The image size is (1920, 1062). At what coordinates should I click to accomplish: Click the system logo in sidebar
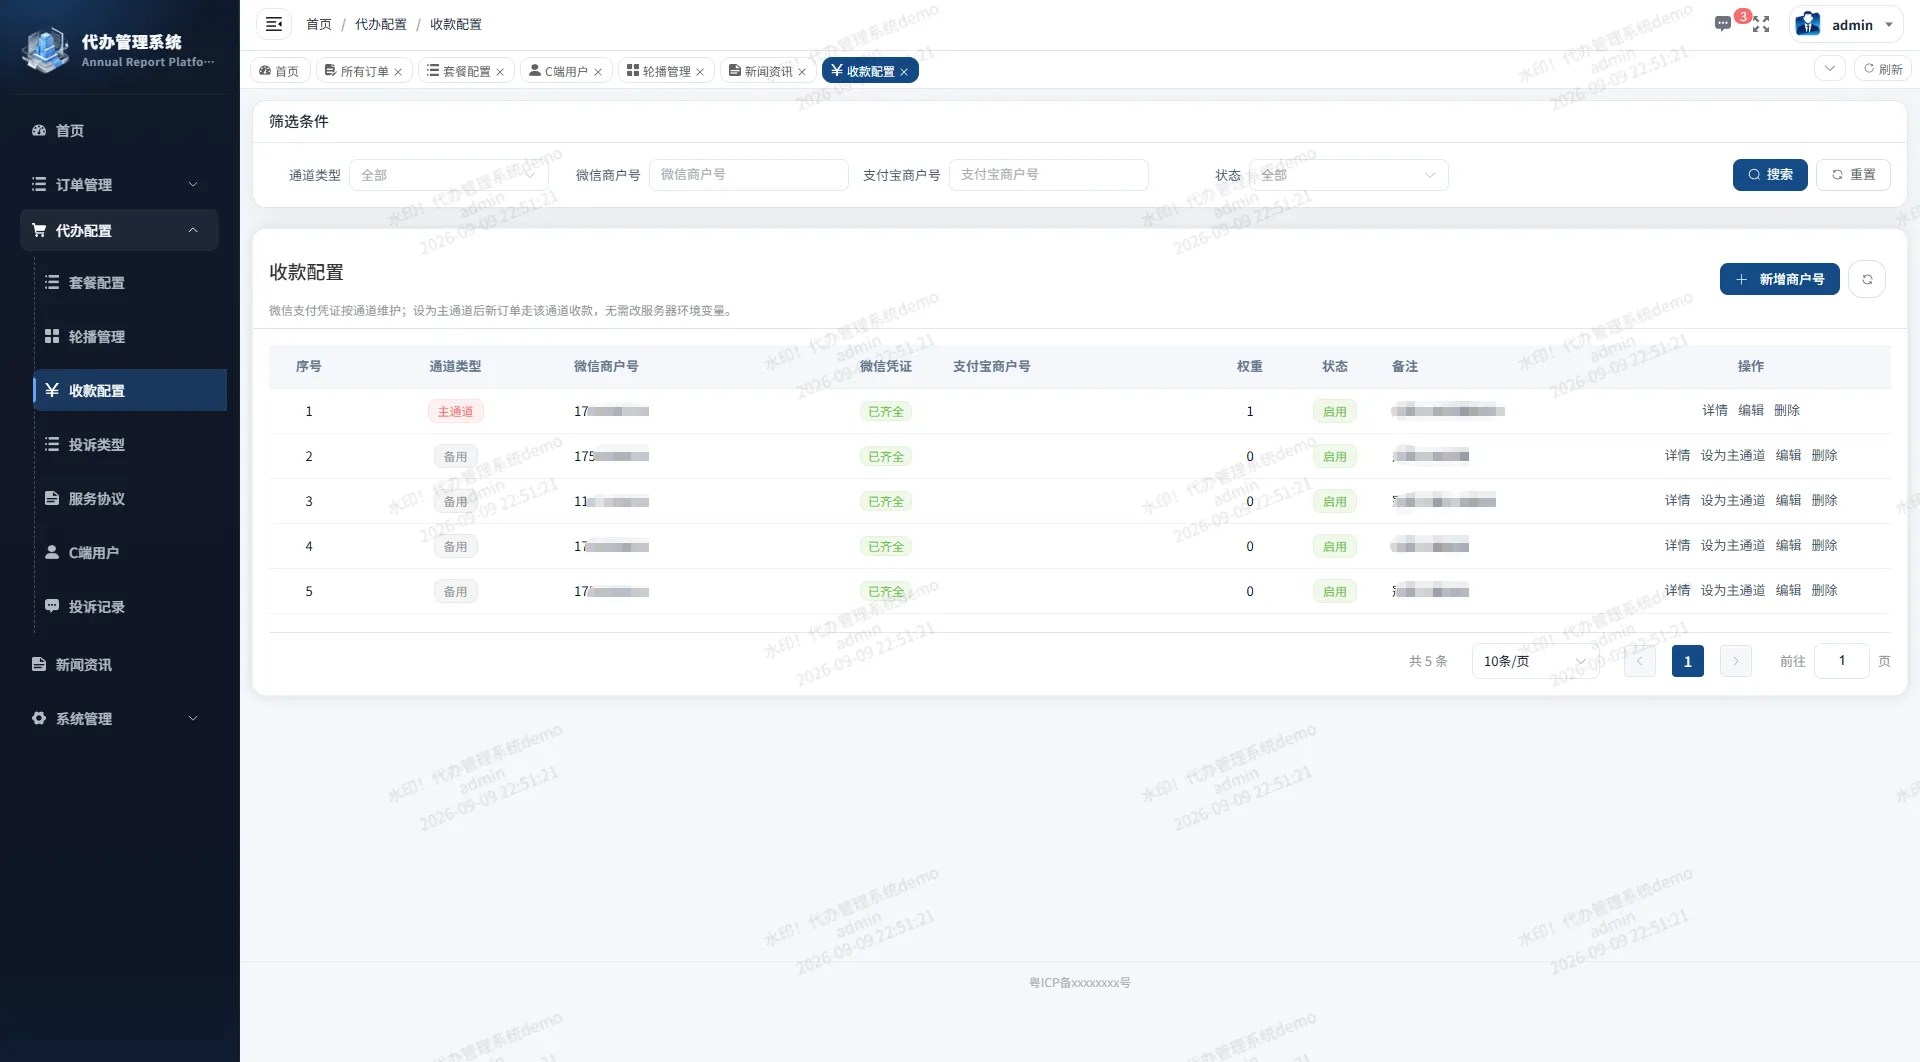tap(45, 50)
